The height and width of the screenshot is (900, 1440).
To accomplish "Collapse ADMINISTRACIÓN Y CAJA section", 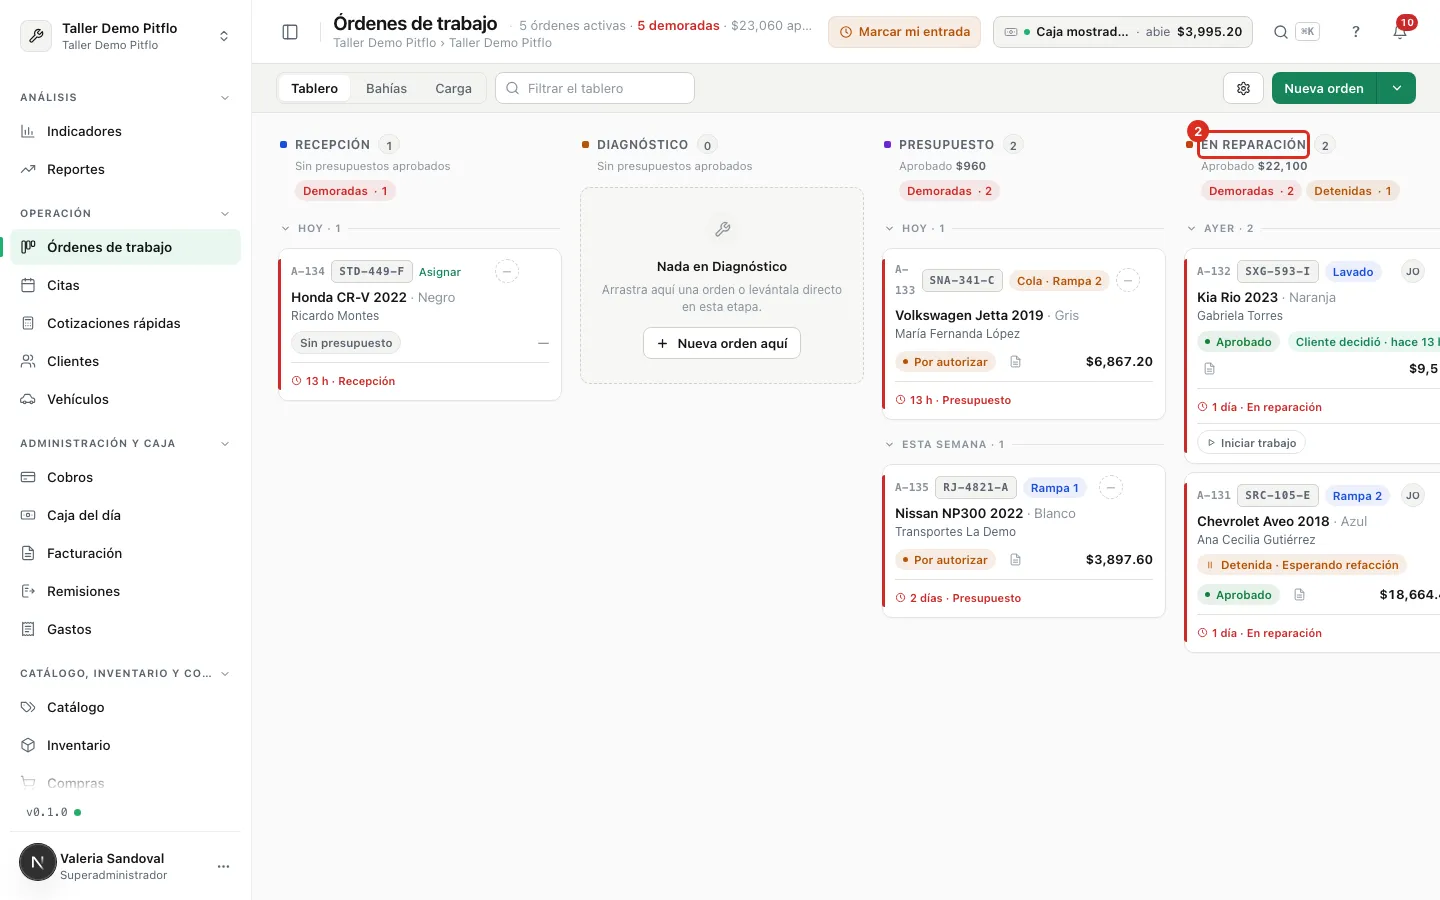I will (225, 444).
